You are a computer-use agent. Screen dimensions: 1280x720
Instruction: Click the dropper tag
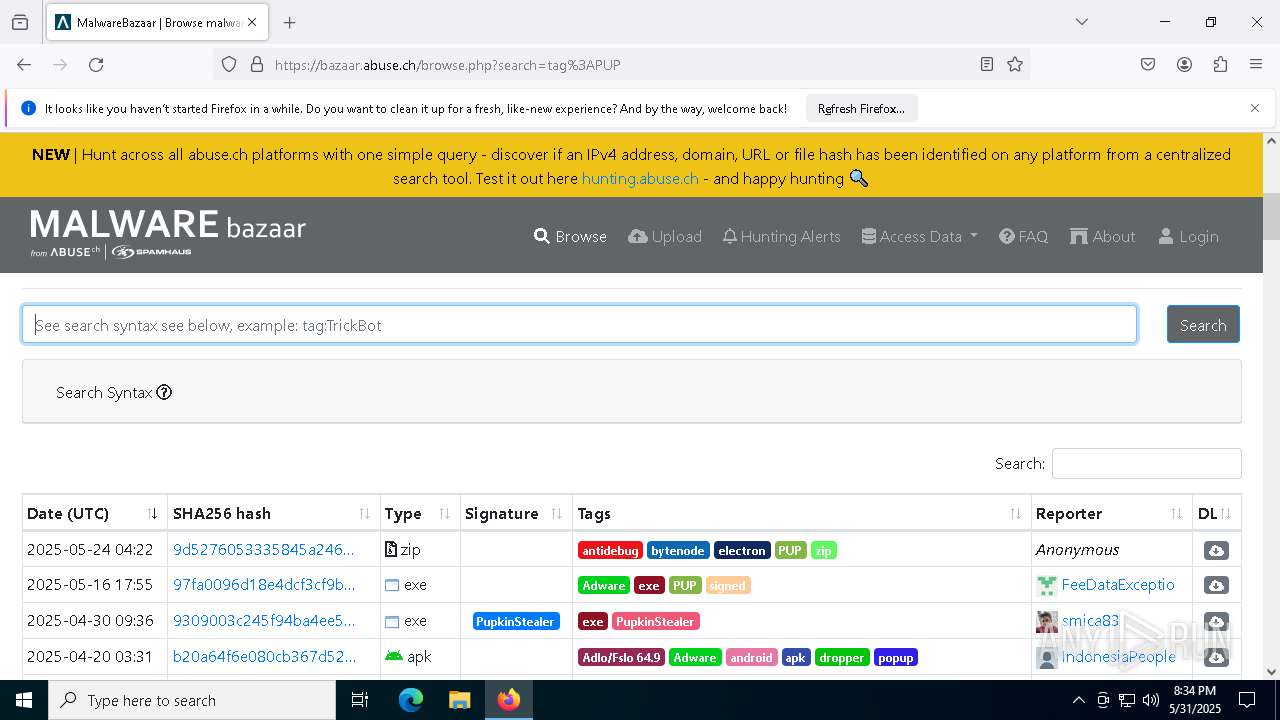point(841,657)
